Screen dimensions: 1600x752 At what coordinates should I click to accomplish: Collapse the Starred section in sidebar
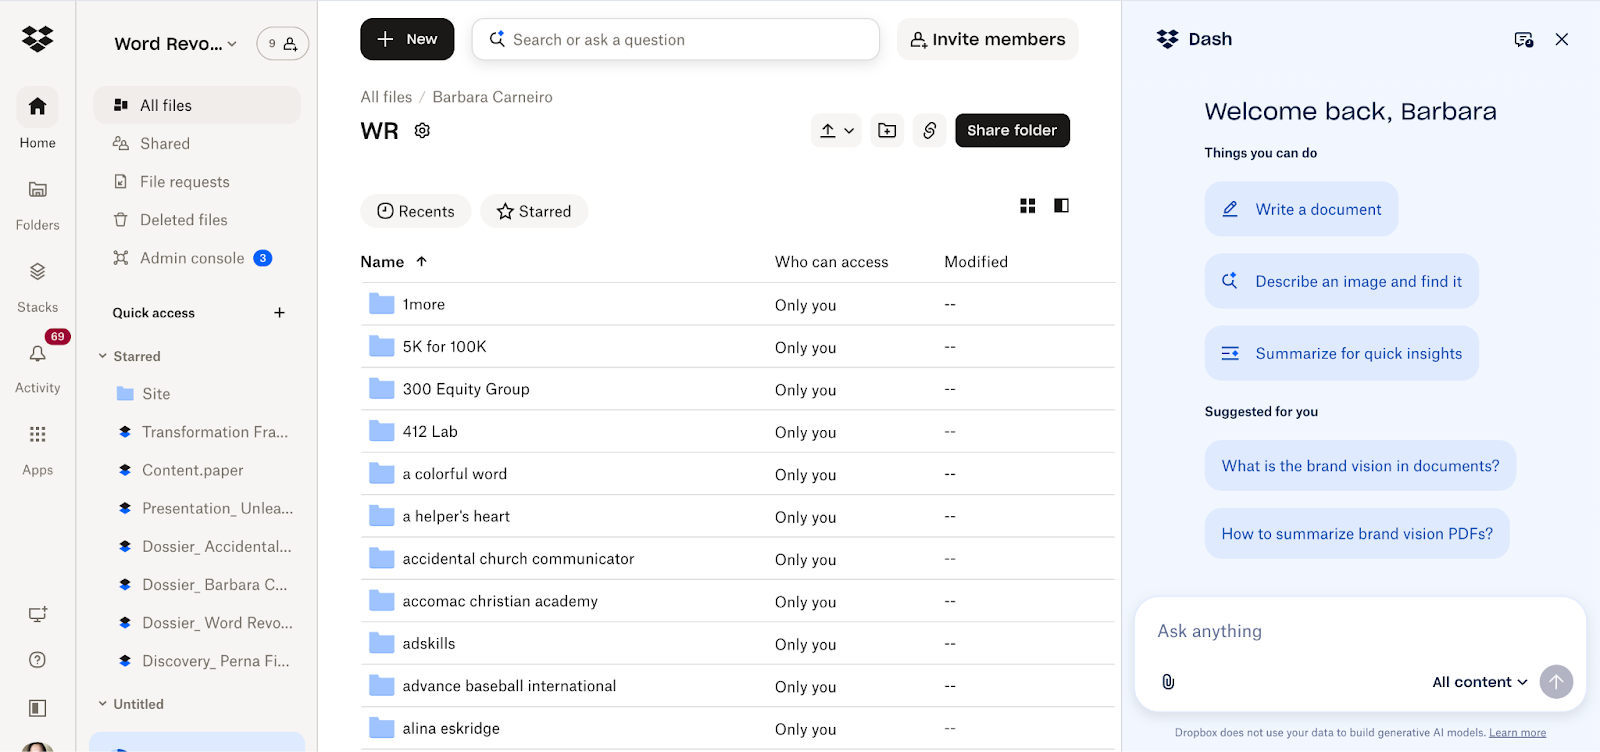(103, 356)
